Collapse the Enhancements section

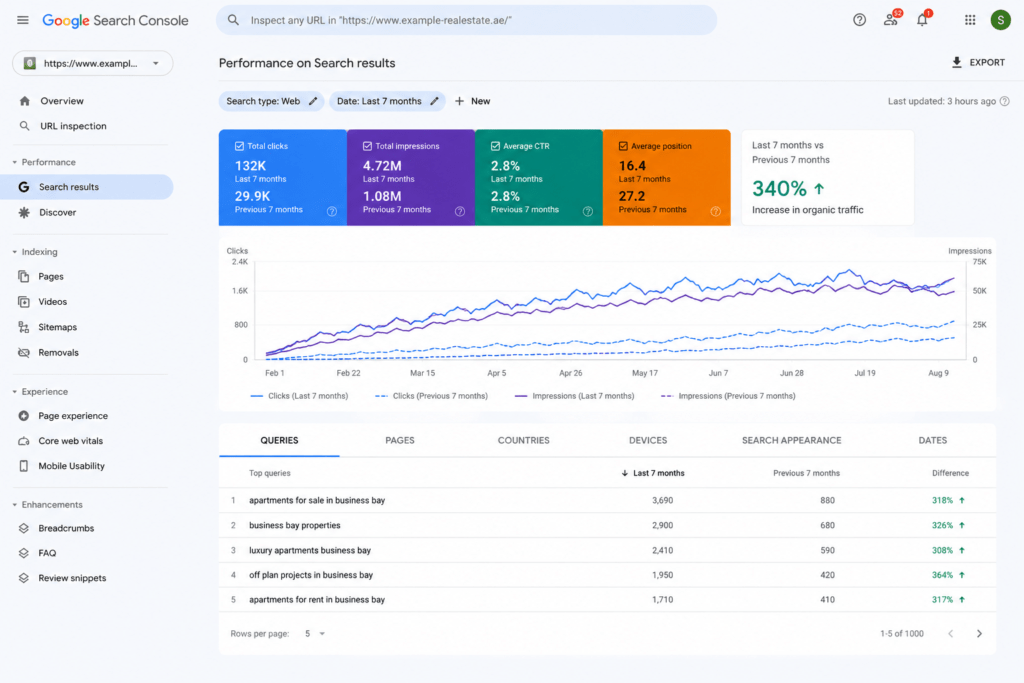pyautogui.click(x=14, y=505)
